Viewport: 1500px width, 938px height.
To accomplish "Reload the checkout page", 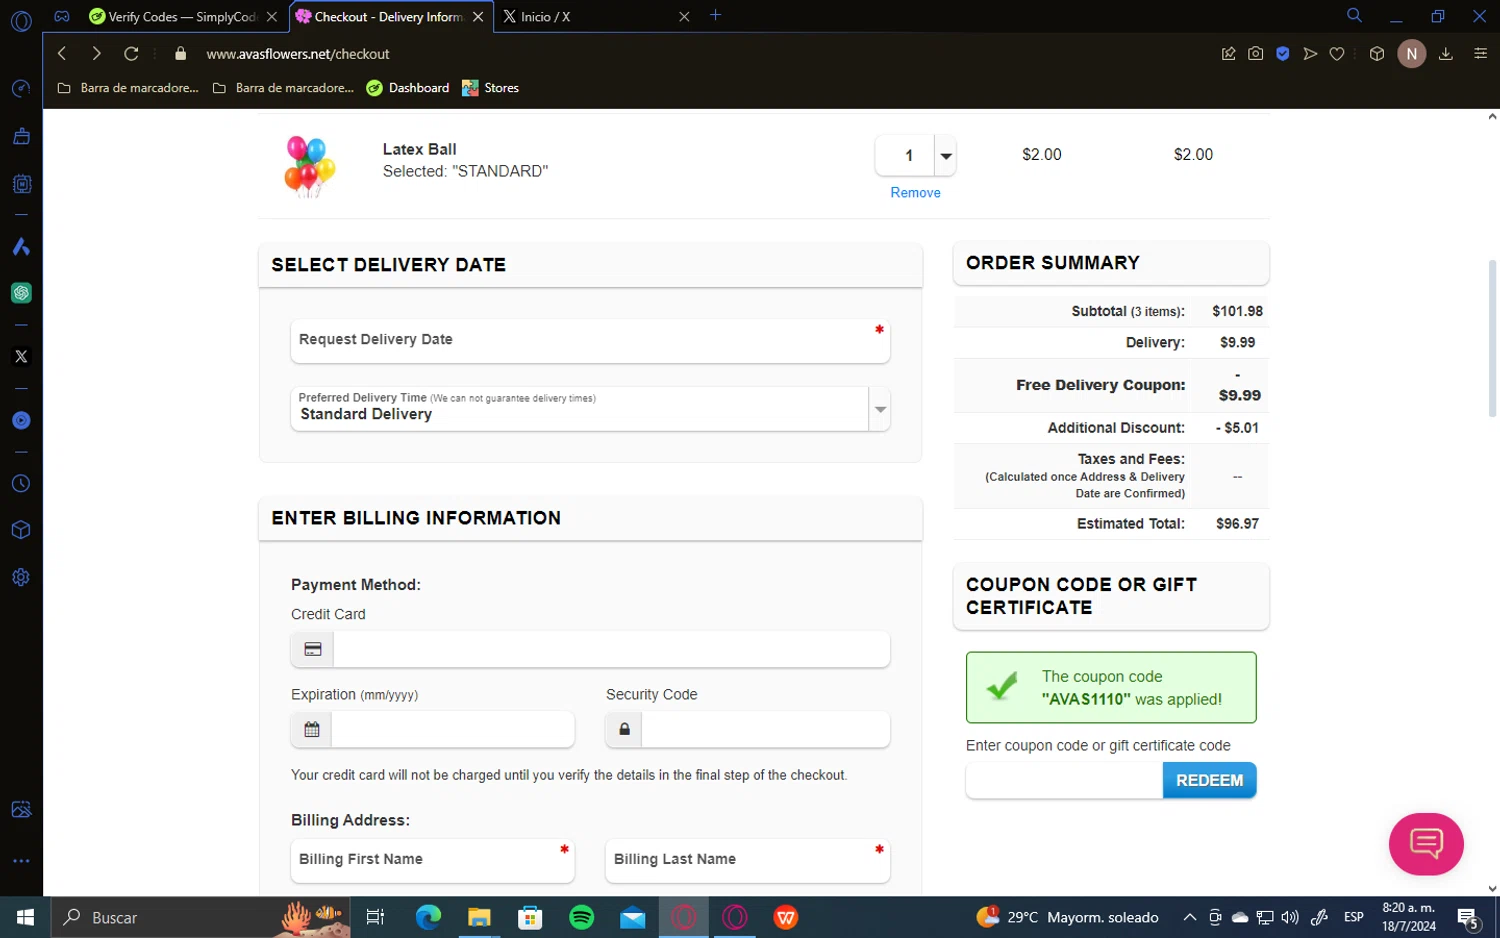I will click(131, 53).
